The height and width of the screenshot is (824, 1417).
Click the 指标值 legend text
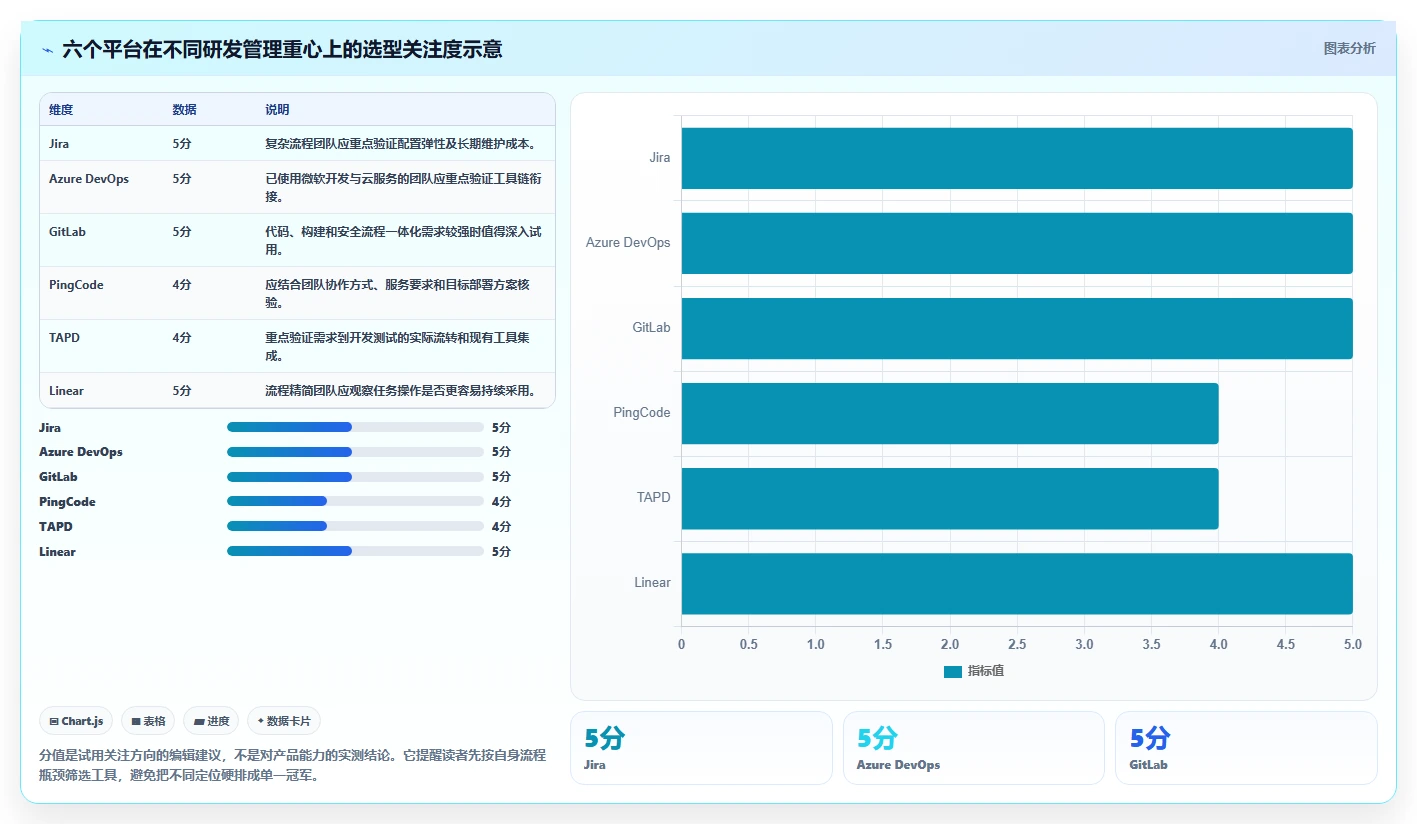click(x=986, y=671)
